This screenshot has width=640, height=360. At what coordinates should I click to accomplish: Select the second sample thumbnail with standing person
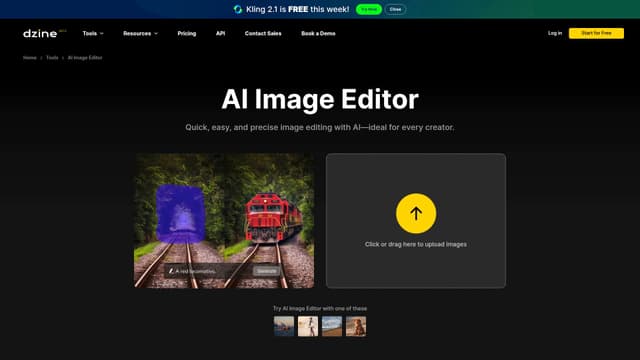click(308, 326)
